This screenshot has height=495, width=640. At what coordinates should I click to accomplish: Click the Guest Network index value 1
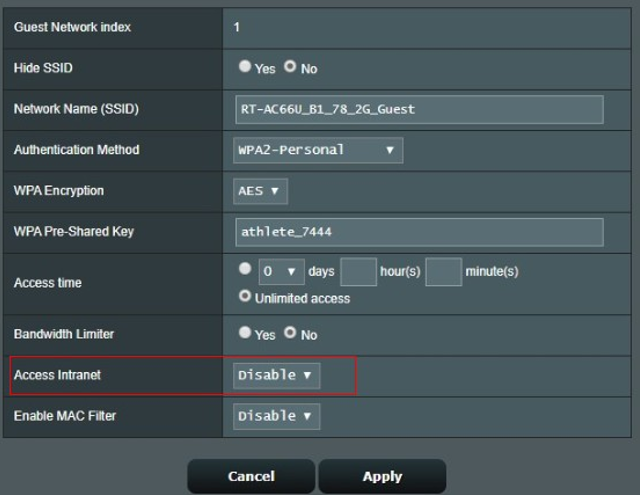tap(237, 27)
